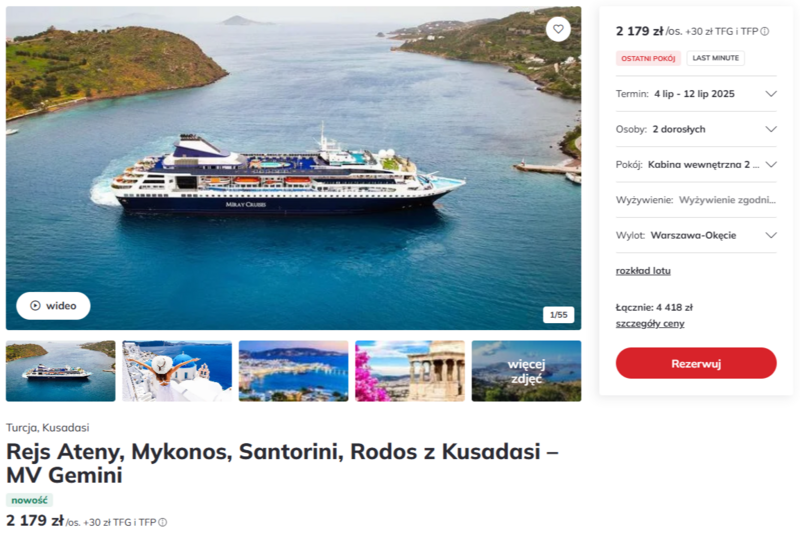
Task: View szczegóły ceny link
Action: [x=650, y=324]
